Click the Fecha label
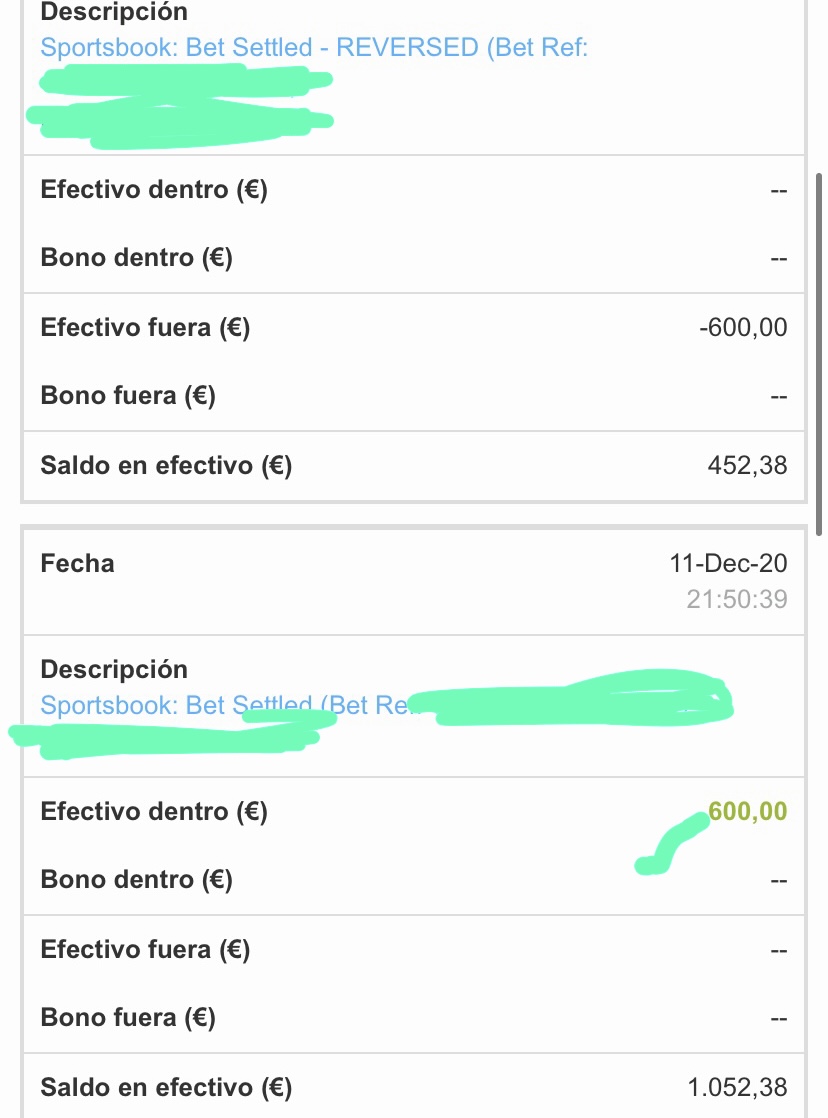Screen dimensions: 828x1118 (x=78, y=563)
